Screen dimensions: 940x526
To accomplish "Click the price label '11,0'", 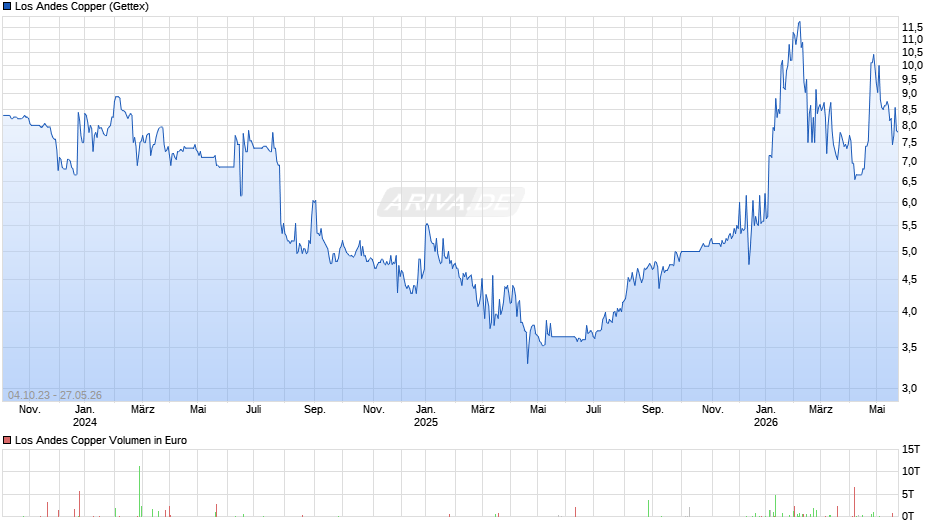I will 912,40.
